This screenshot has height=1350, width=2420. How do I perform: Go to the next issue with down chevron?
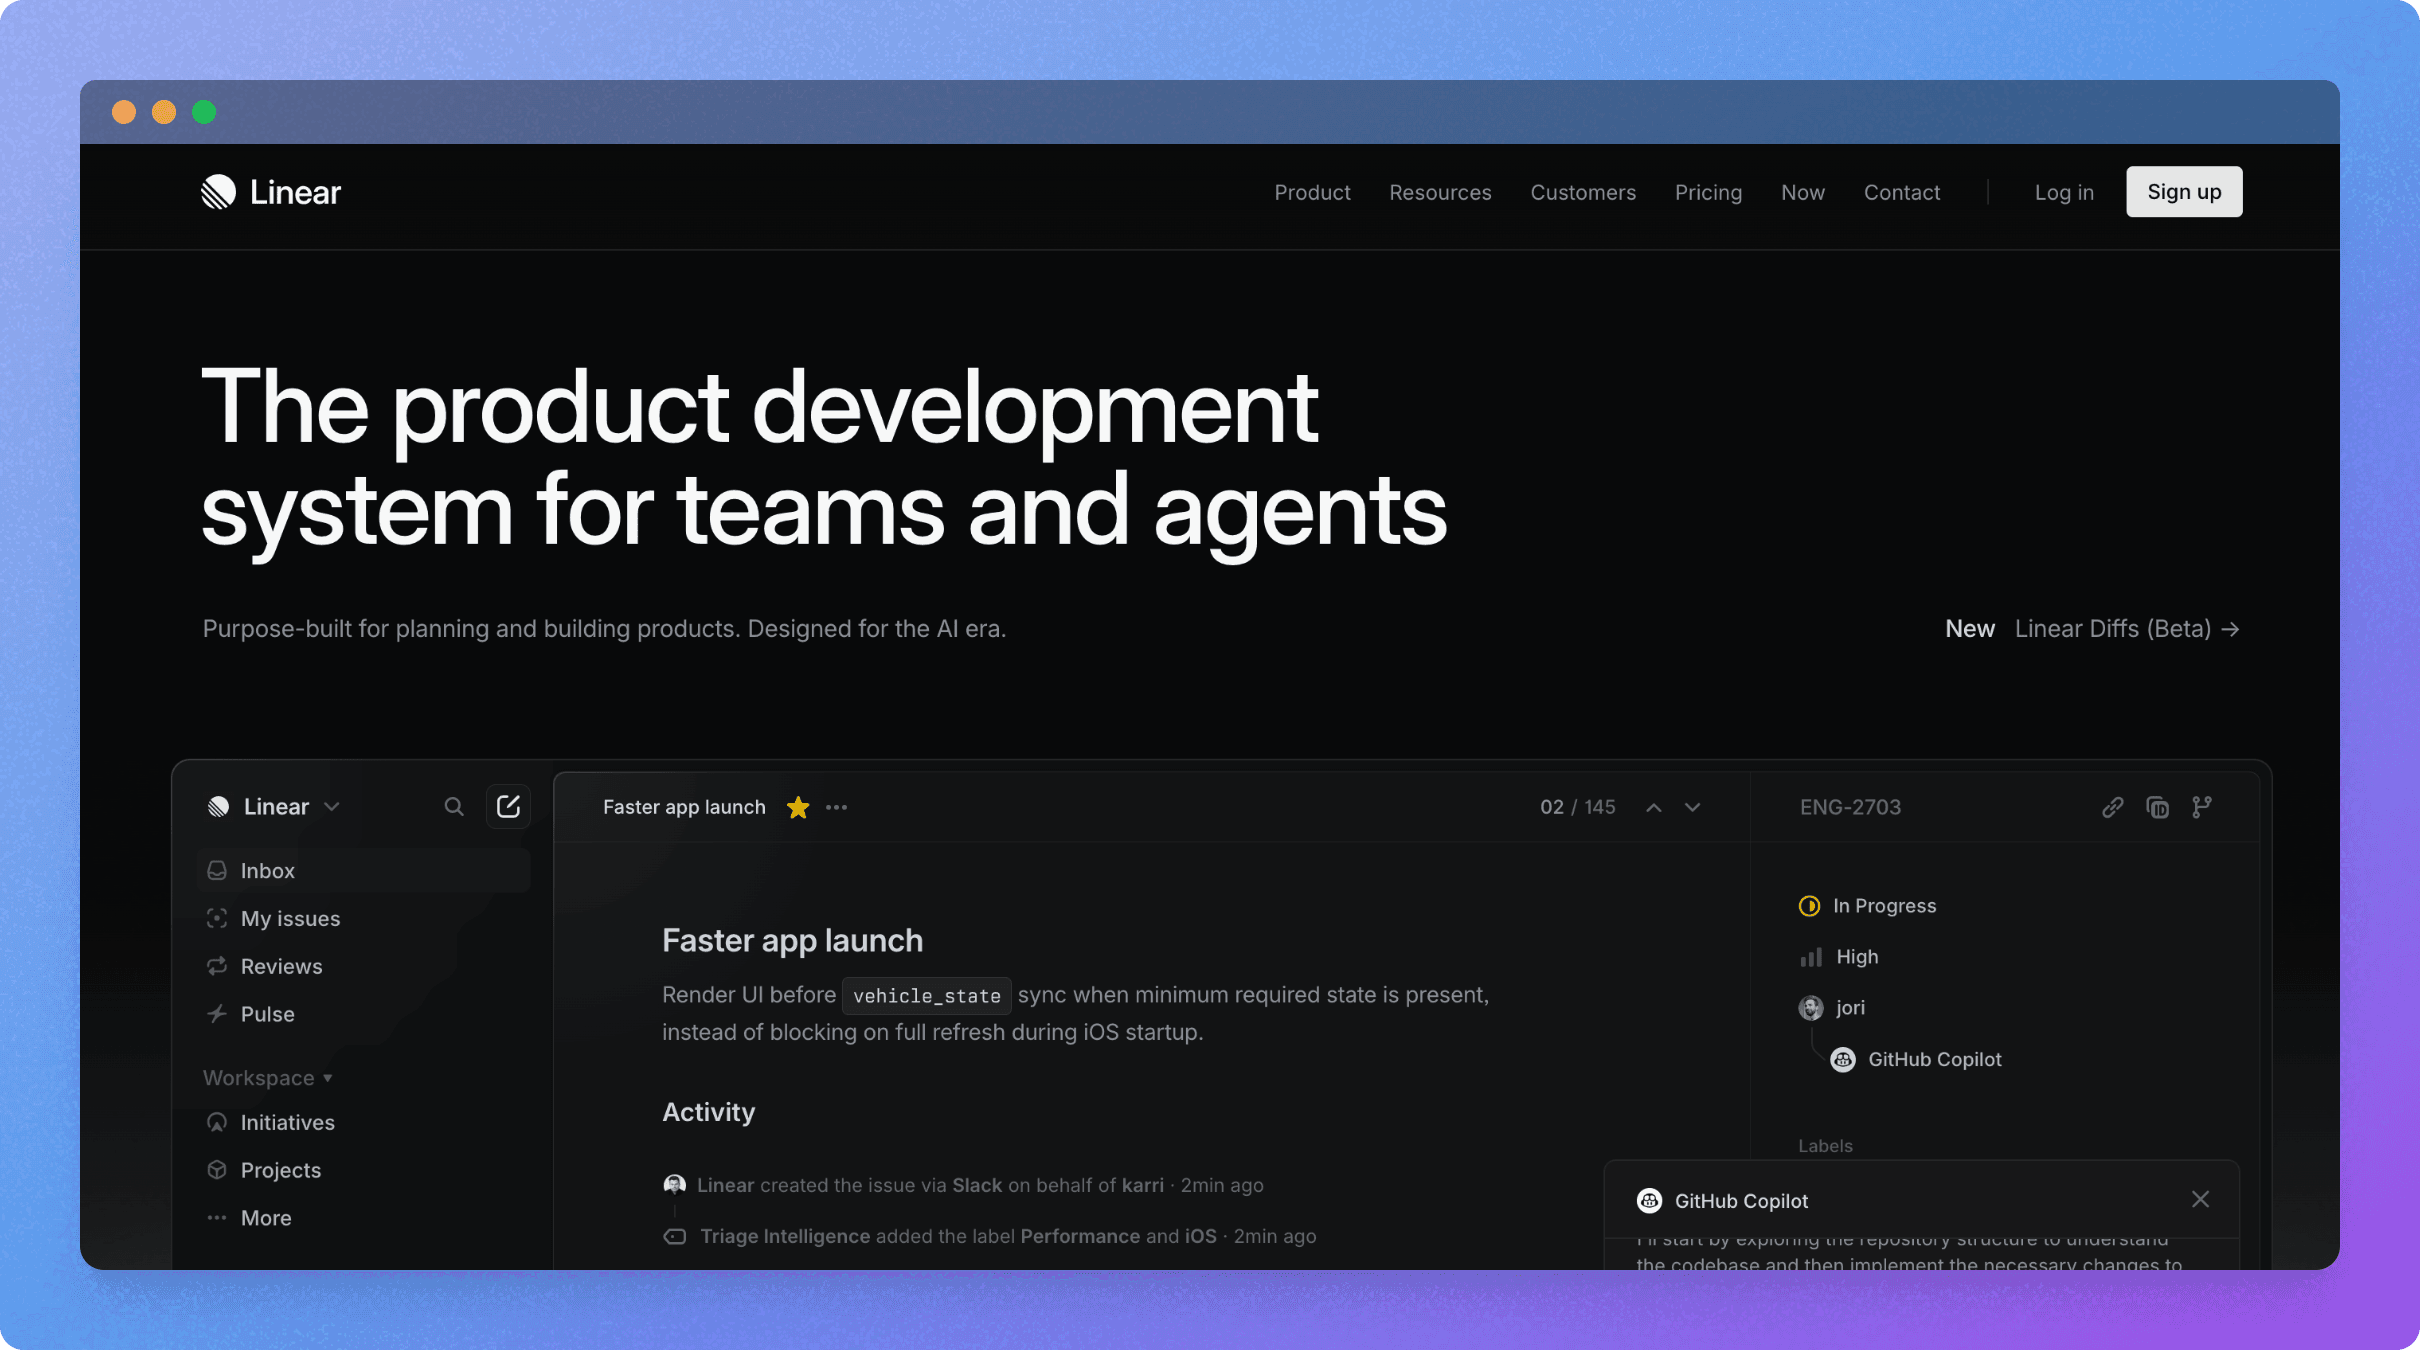[1693, 808]
